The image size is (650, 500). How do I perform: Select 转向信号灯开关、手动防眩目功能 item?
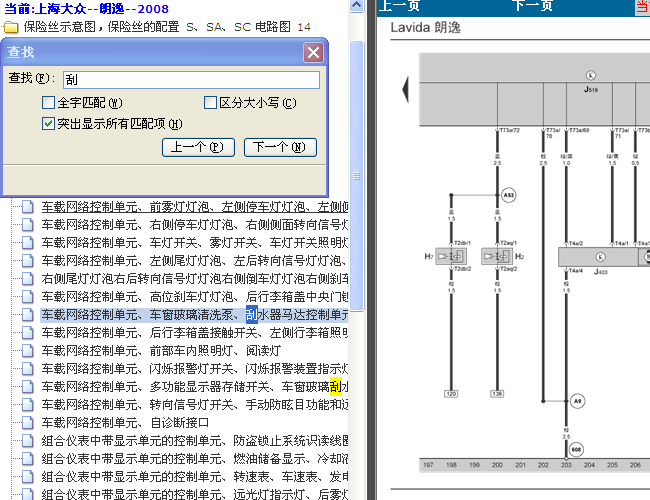pyautogui.click(x=194, y=404)
